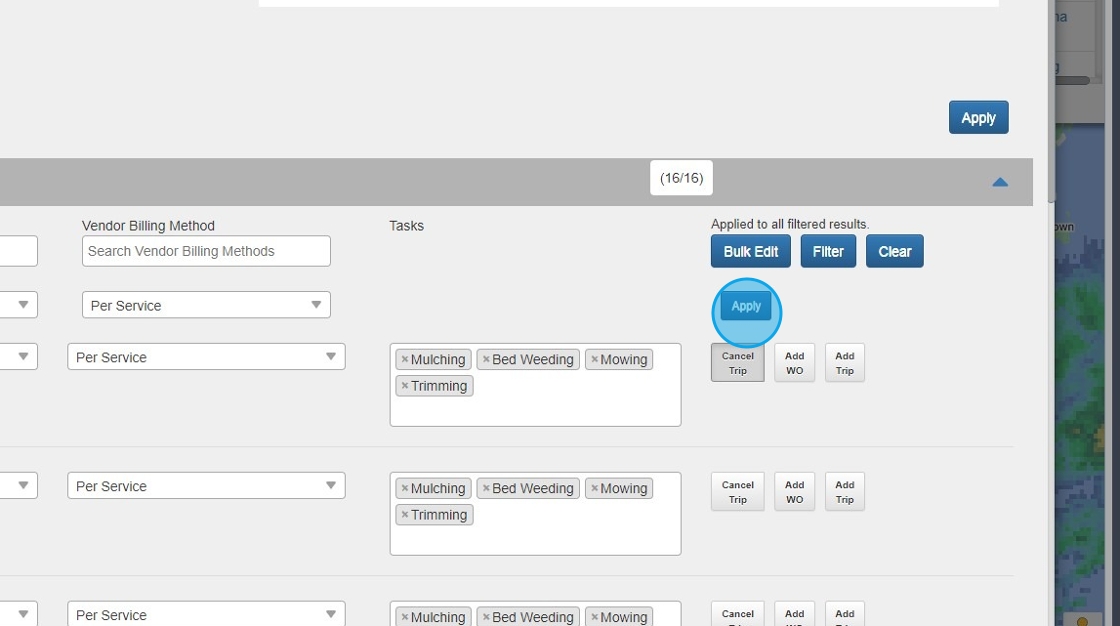Clear the applied filters

coord(894,251)
